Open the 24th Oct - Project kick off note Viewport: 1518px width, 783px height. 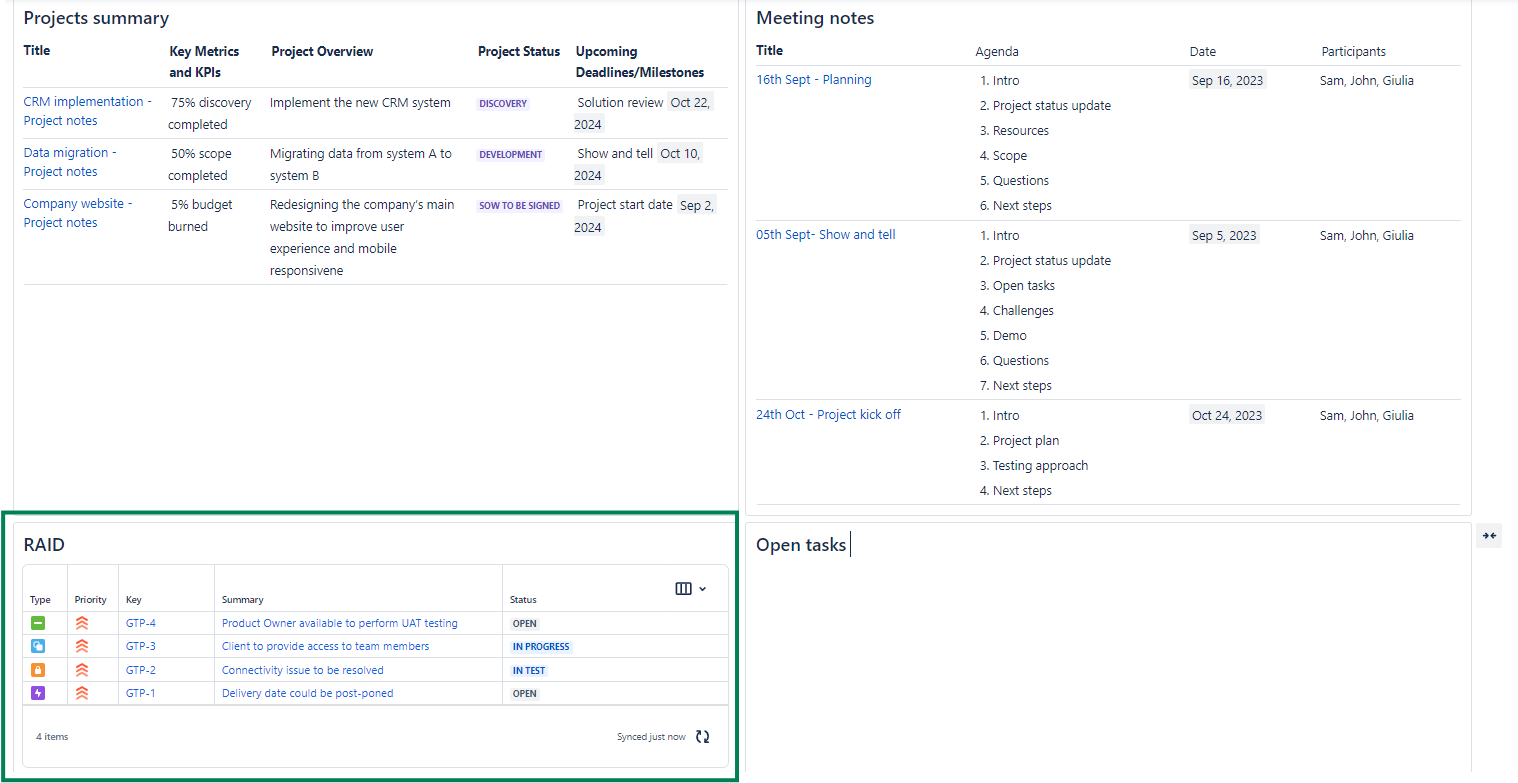click(828, 414)
